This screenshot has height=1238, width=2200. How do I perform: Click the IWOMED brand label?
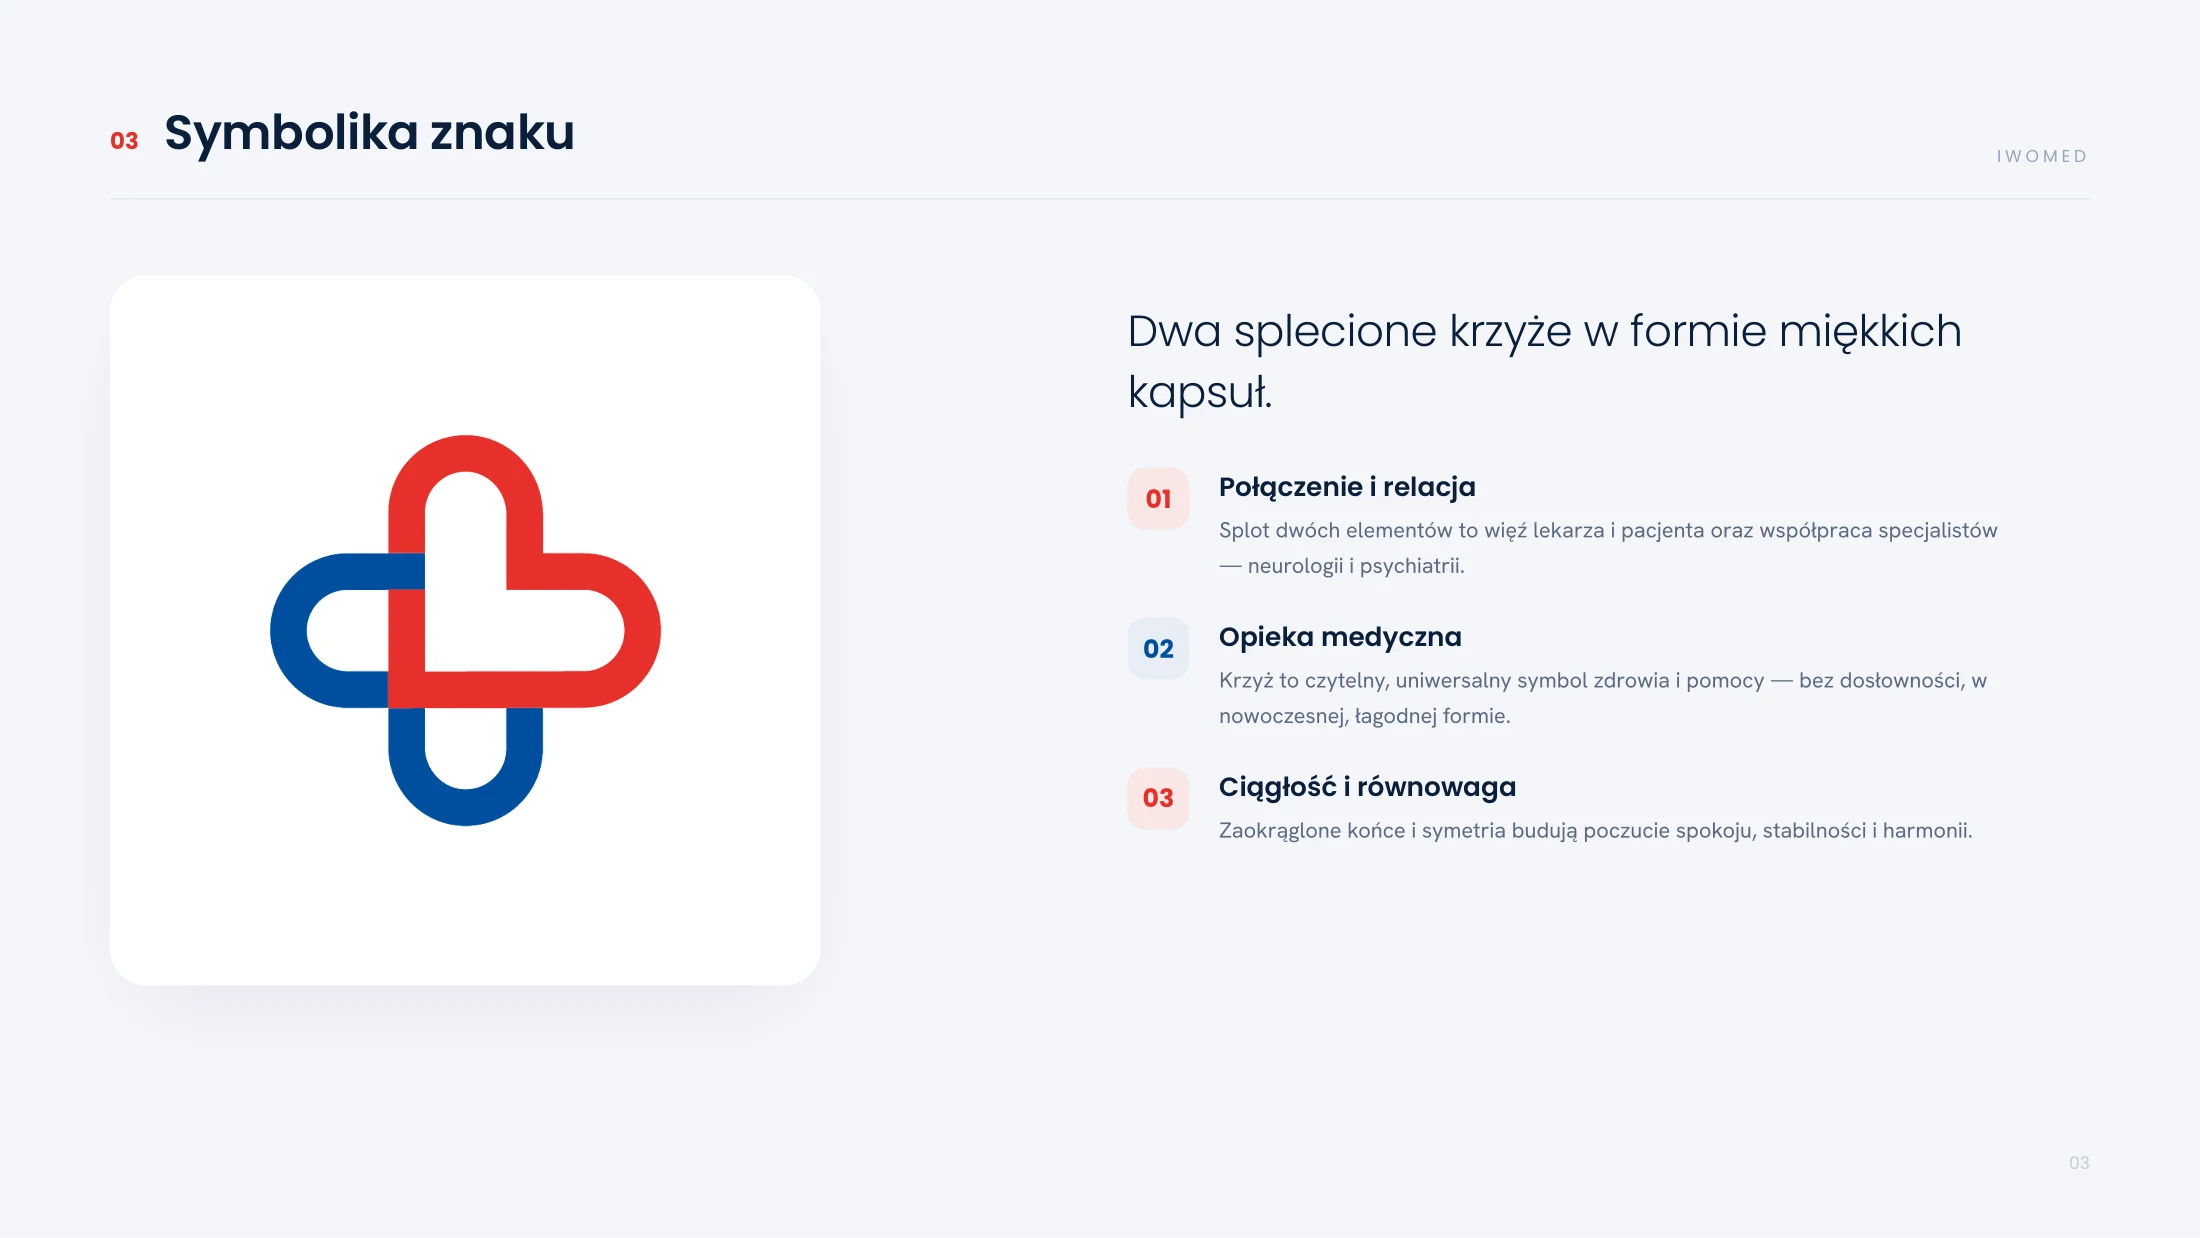pyautogui.click(x=2042, y=156)
